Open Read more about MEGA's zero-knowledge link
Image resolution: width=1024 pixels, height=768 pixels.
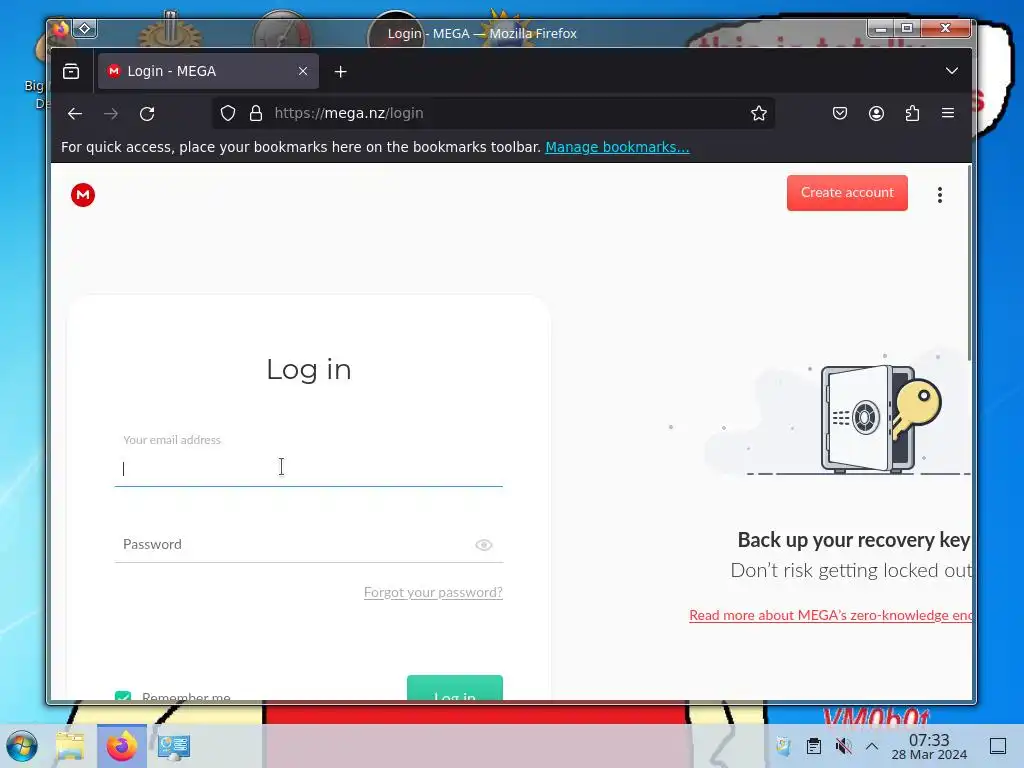(830, 615)
